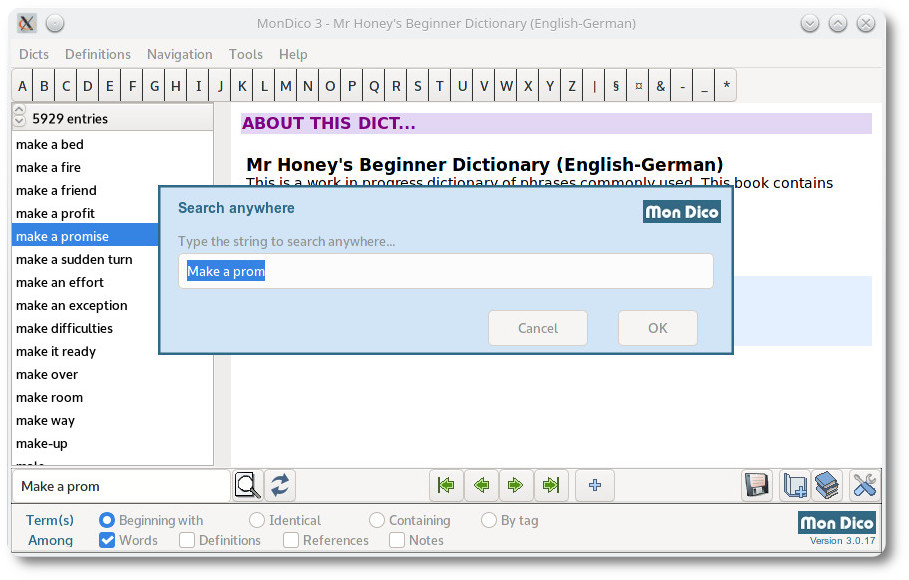Screen dimensions: 909x580
Task: Select the Containing radio button
Action: 377,520
